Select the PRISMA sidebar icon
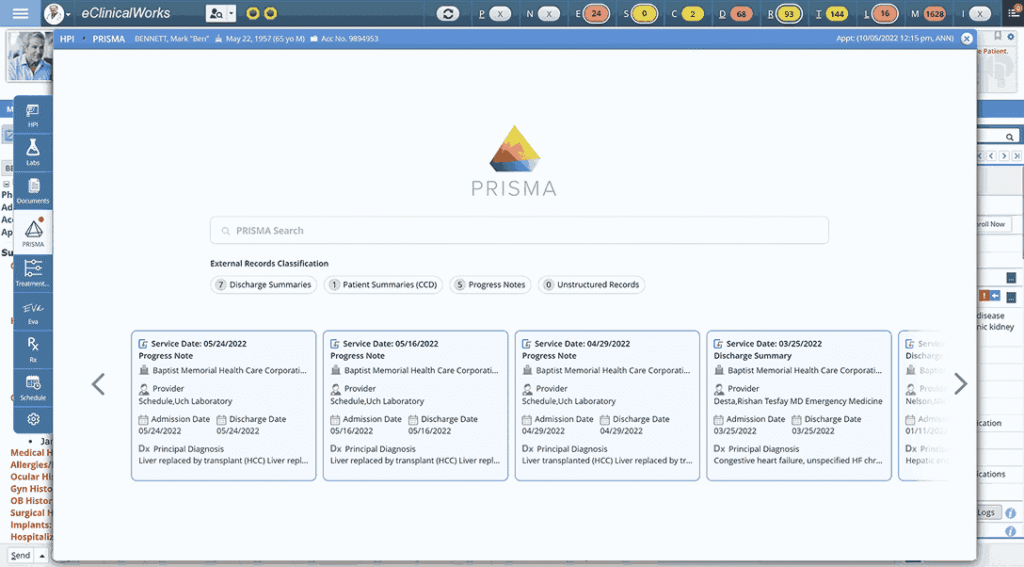Image resolution: width=1024 pixels, height=567 pixels. tap(33, 232)
